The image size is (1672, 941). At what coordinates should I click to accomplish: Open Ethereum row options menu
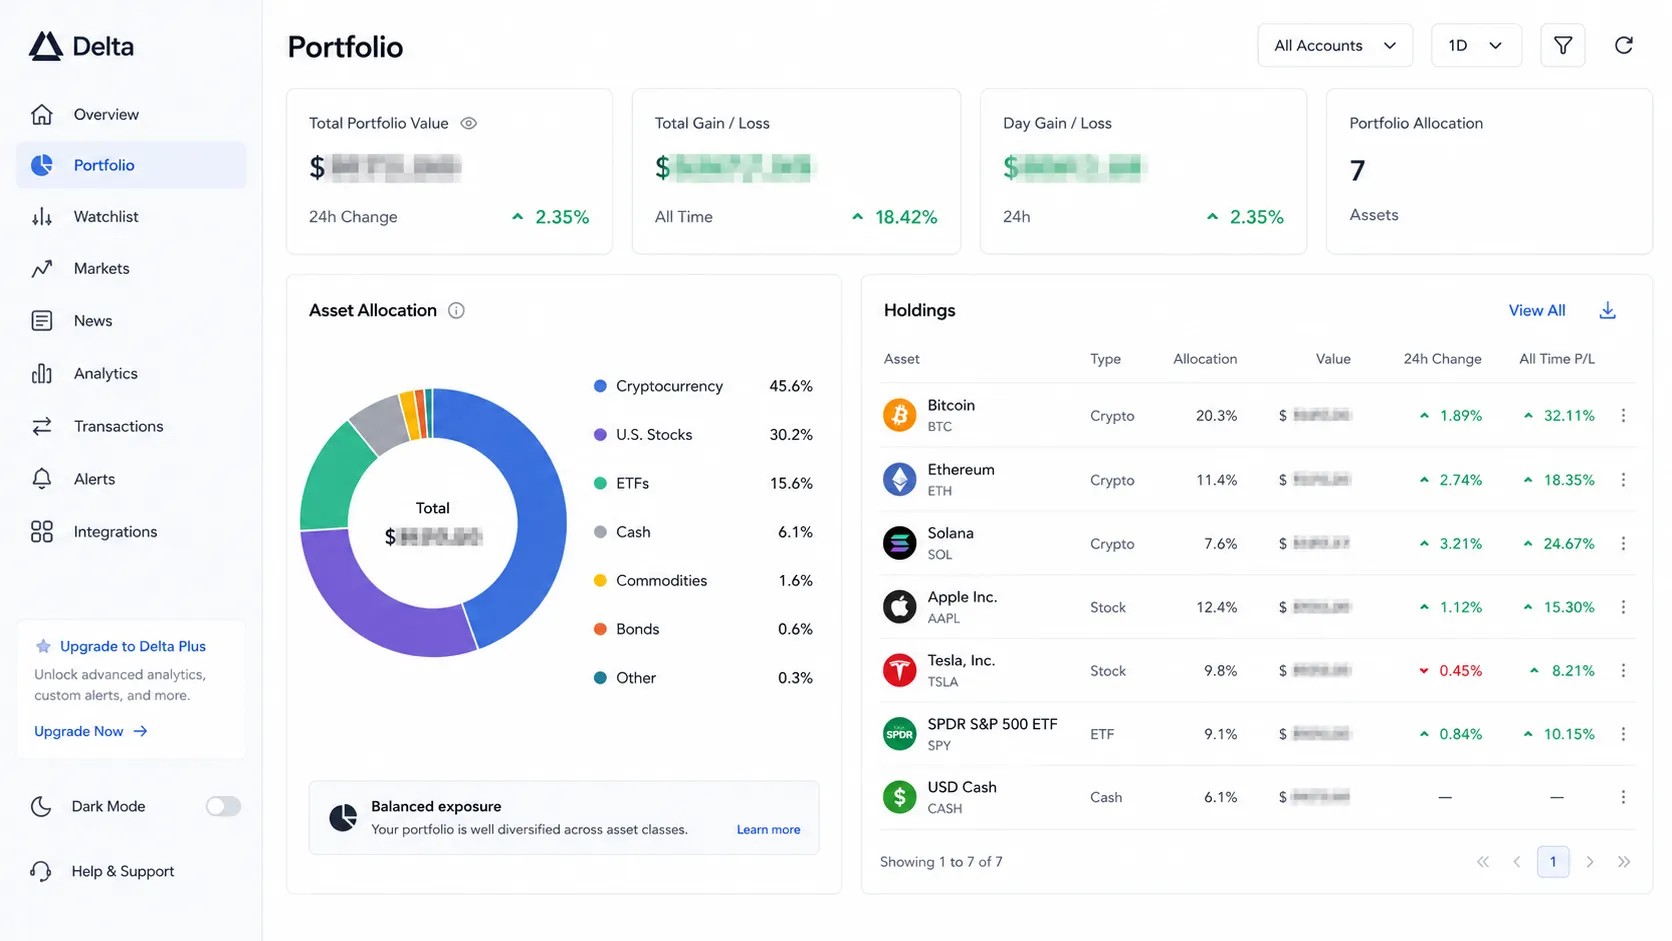click(1623, 480)
